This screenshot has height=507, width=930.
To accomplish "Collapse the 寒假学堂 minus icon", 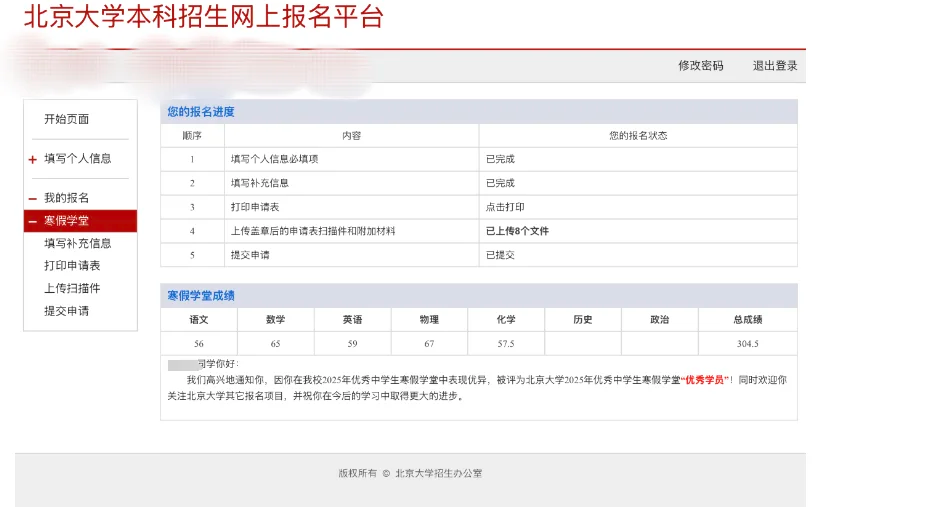I will [x=33, y=221].
